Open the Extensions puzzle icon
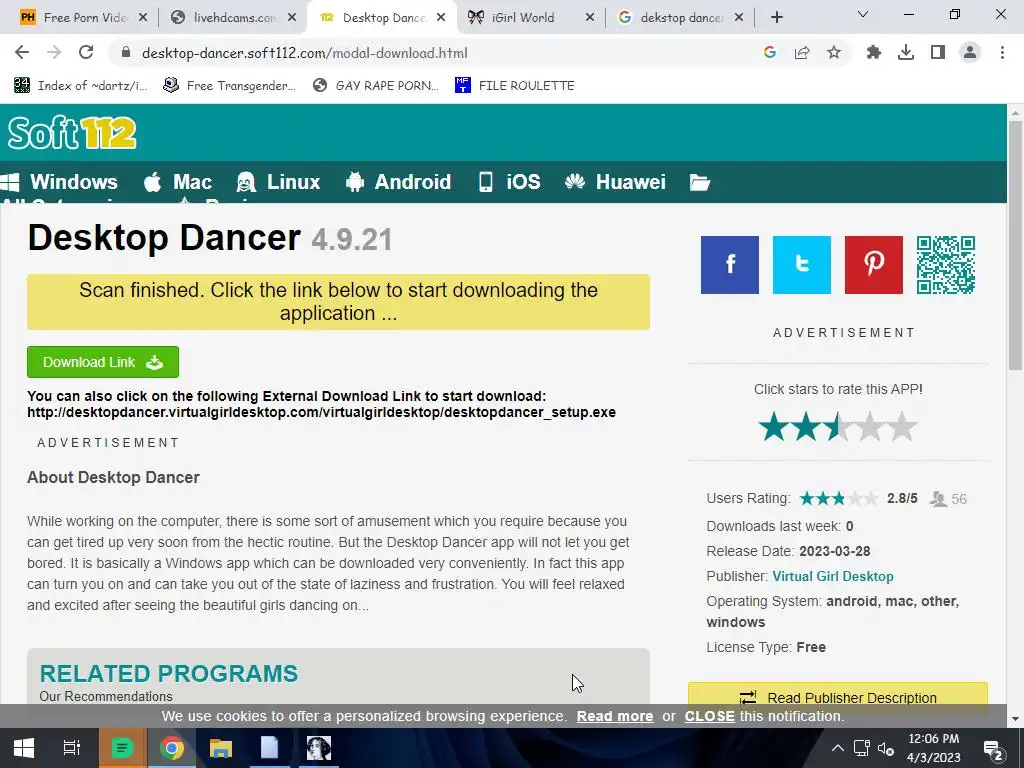 click(874, 53)
